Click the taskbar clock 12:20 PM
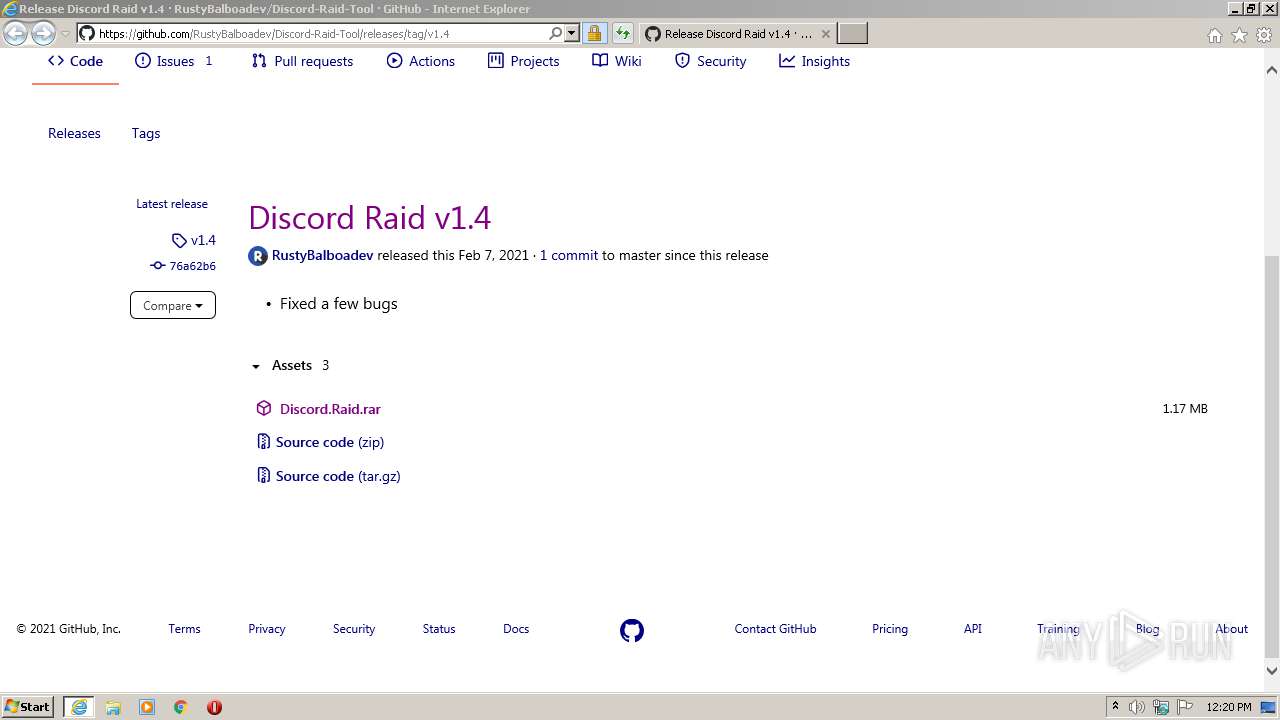The height and width of the screenshot is (720, 1280). (x=1229, y=707)
